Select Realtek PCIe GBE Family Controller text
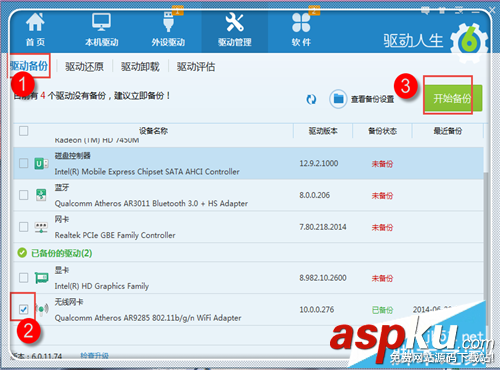The image size is (500, 370). pyautogui.click(x=115, y=235)
